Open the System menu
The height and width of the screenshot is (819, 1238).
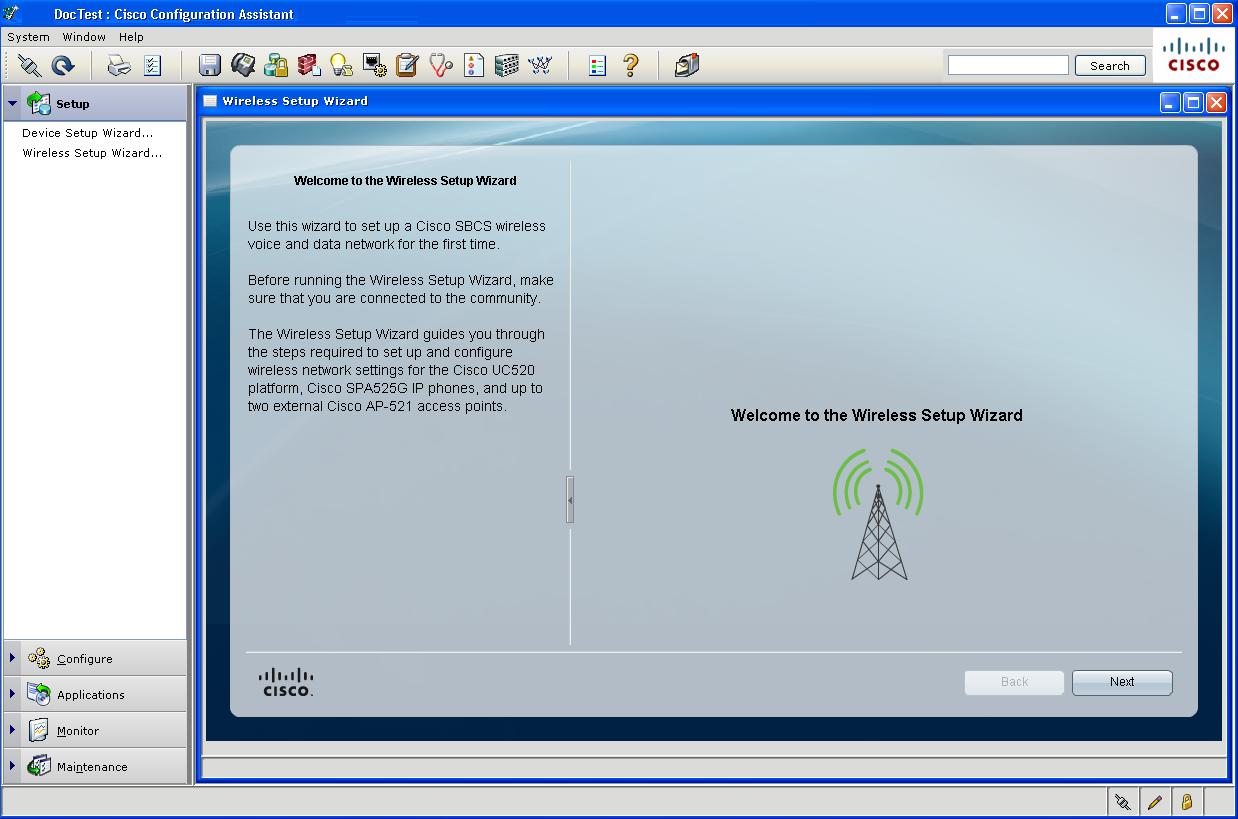pos(28,37)
